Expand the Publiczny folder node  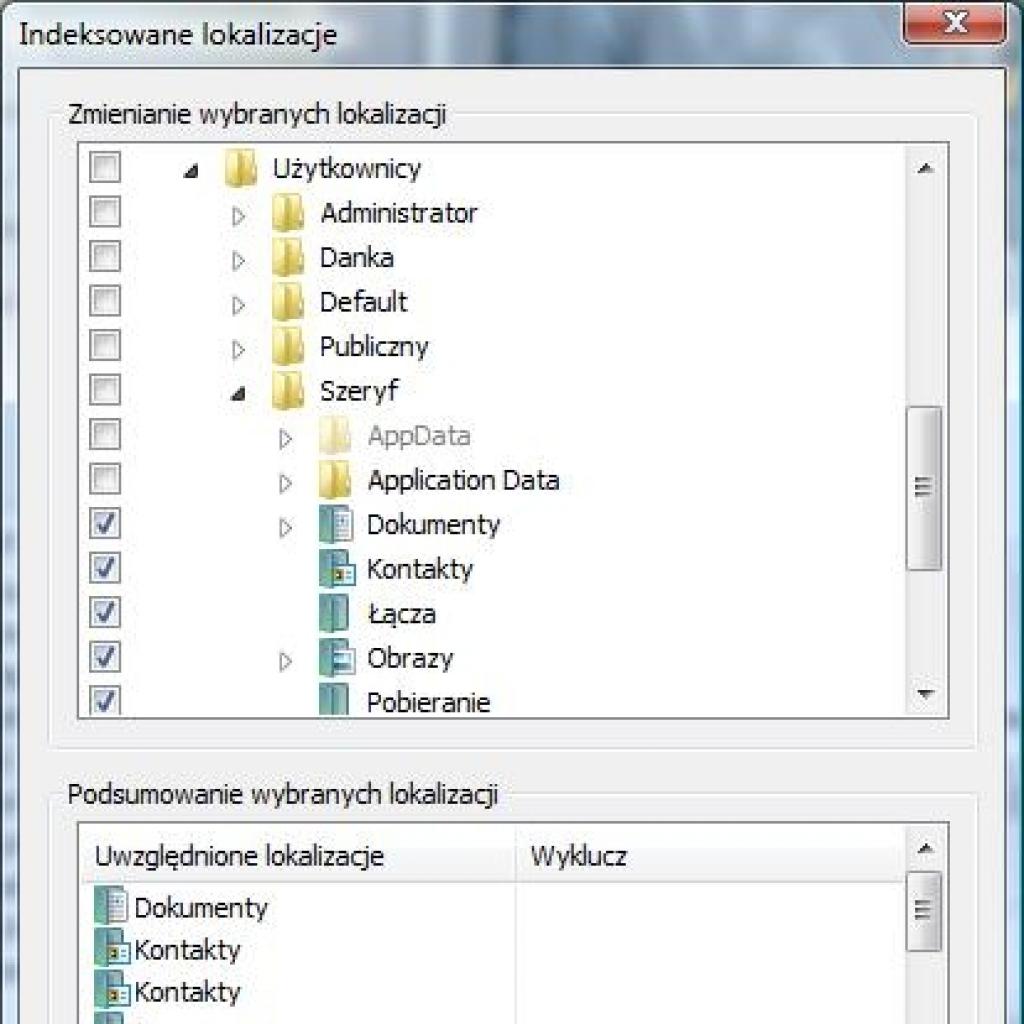point(238,350)
